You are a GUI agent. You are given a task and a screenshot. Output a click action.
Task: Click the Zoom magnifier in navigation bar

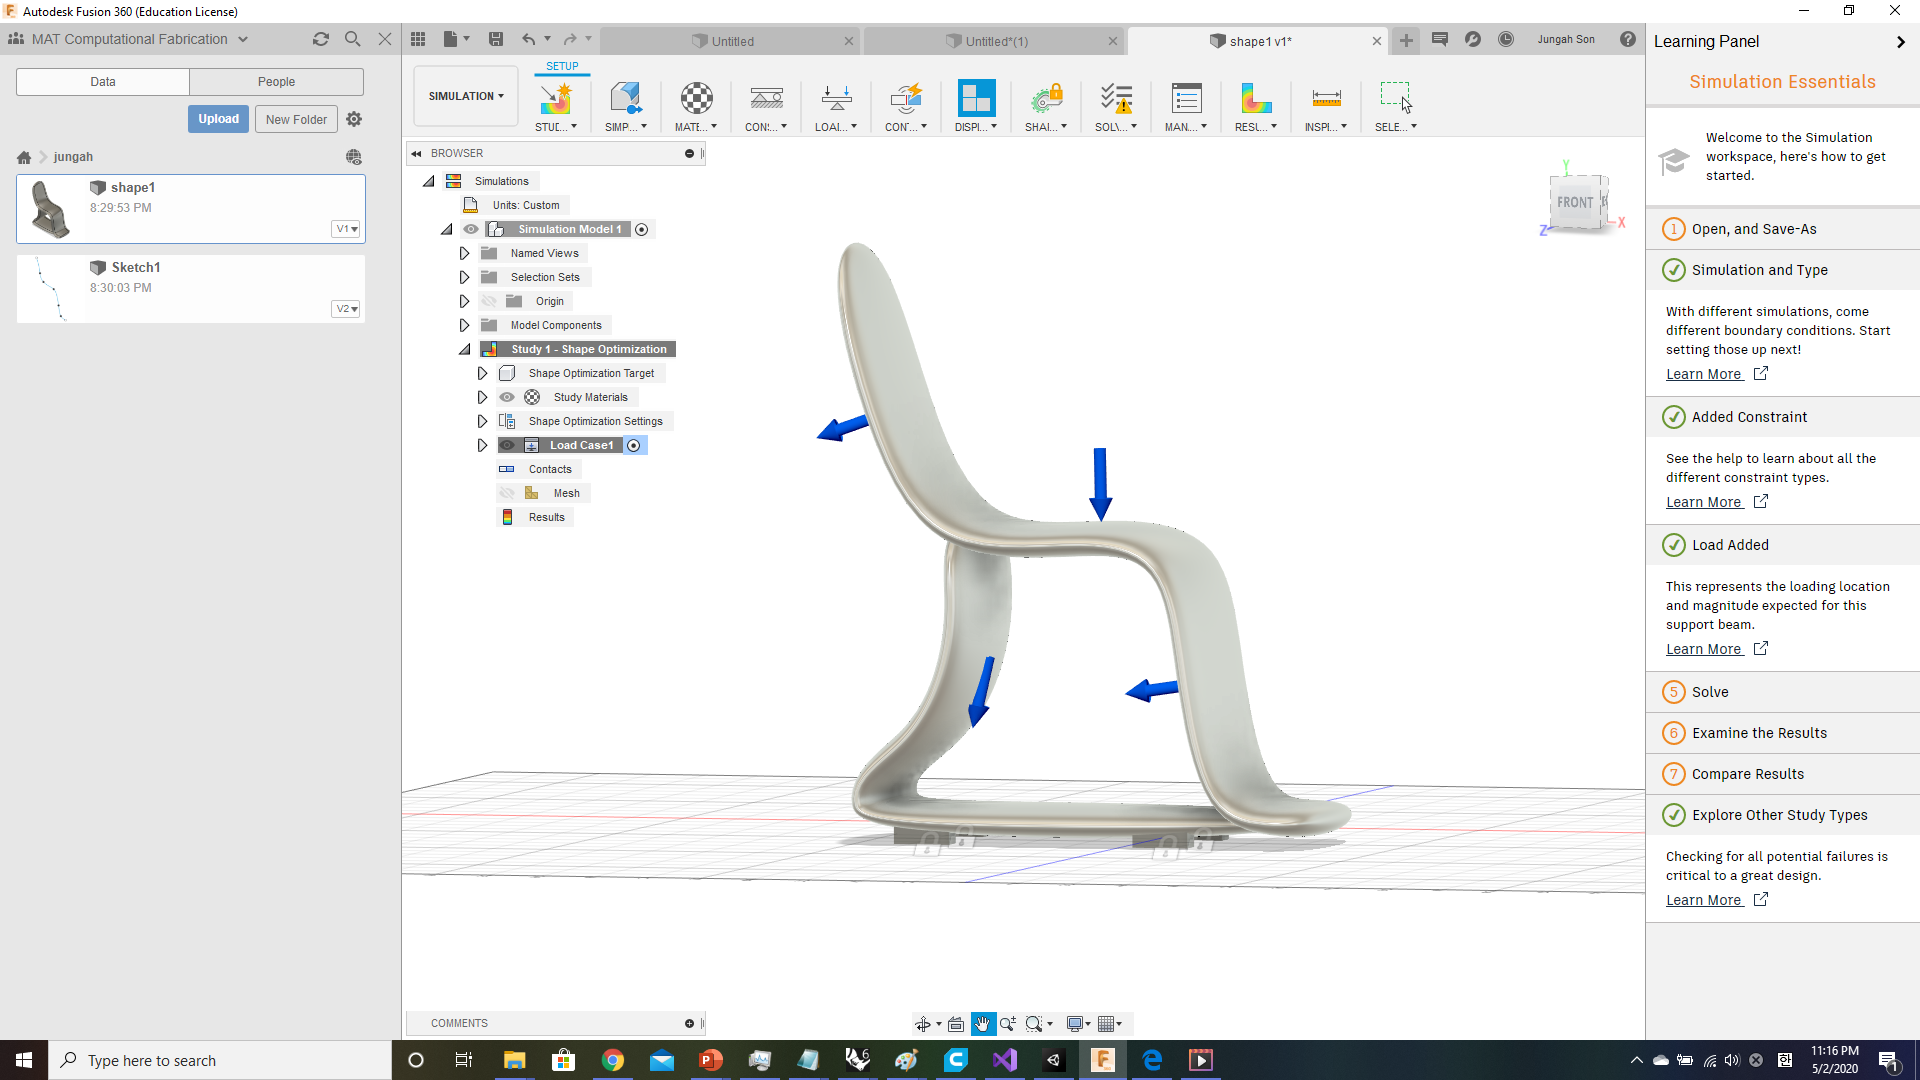pyautogui.click(x=1010, y=1023)
